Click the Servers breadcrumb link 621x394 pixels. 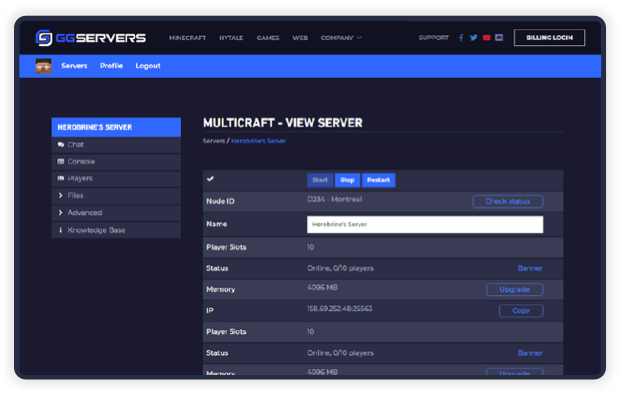pos(214,141)
